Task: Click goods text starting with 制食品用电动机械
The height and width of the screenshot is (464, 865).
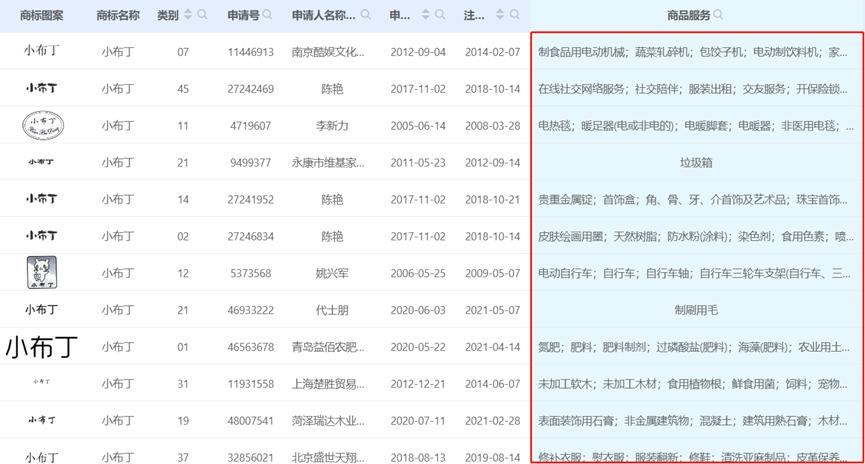Action: tap(693, 52)
